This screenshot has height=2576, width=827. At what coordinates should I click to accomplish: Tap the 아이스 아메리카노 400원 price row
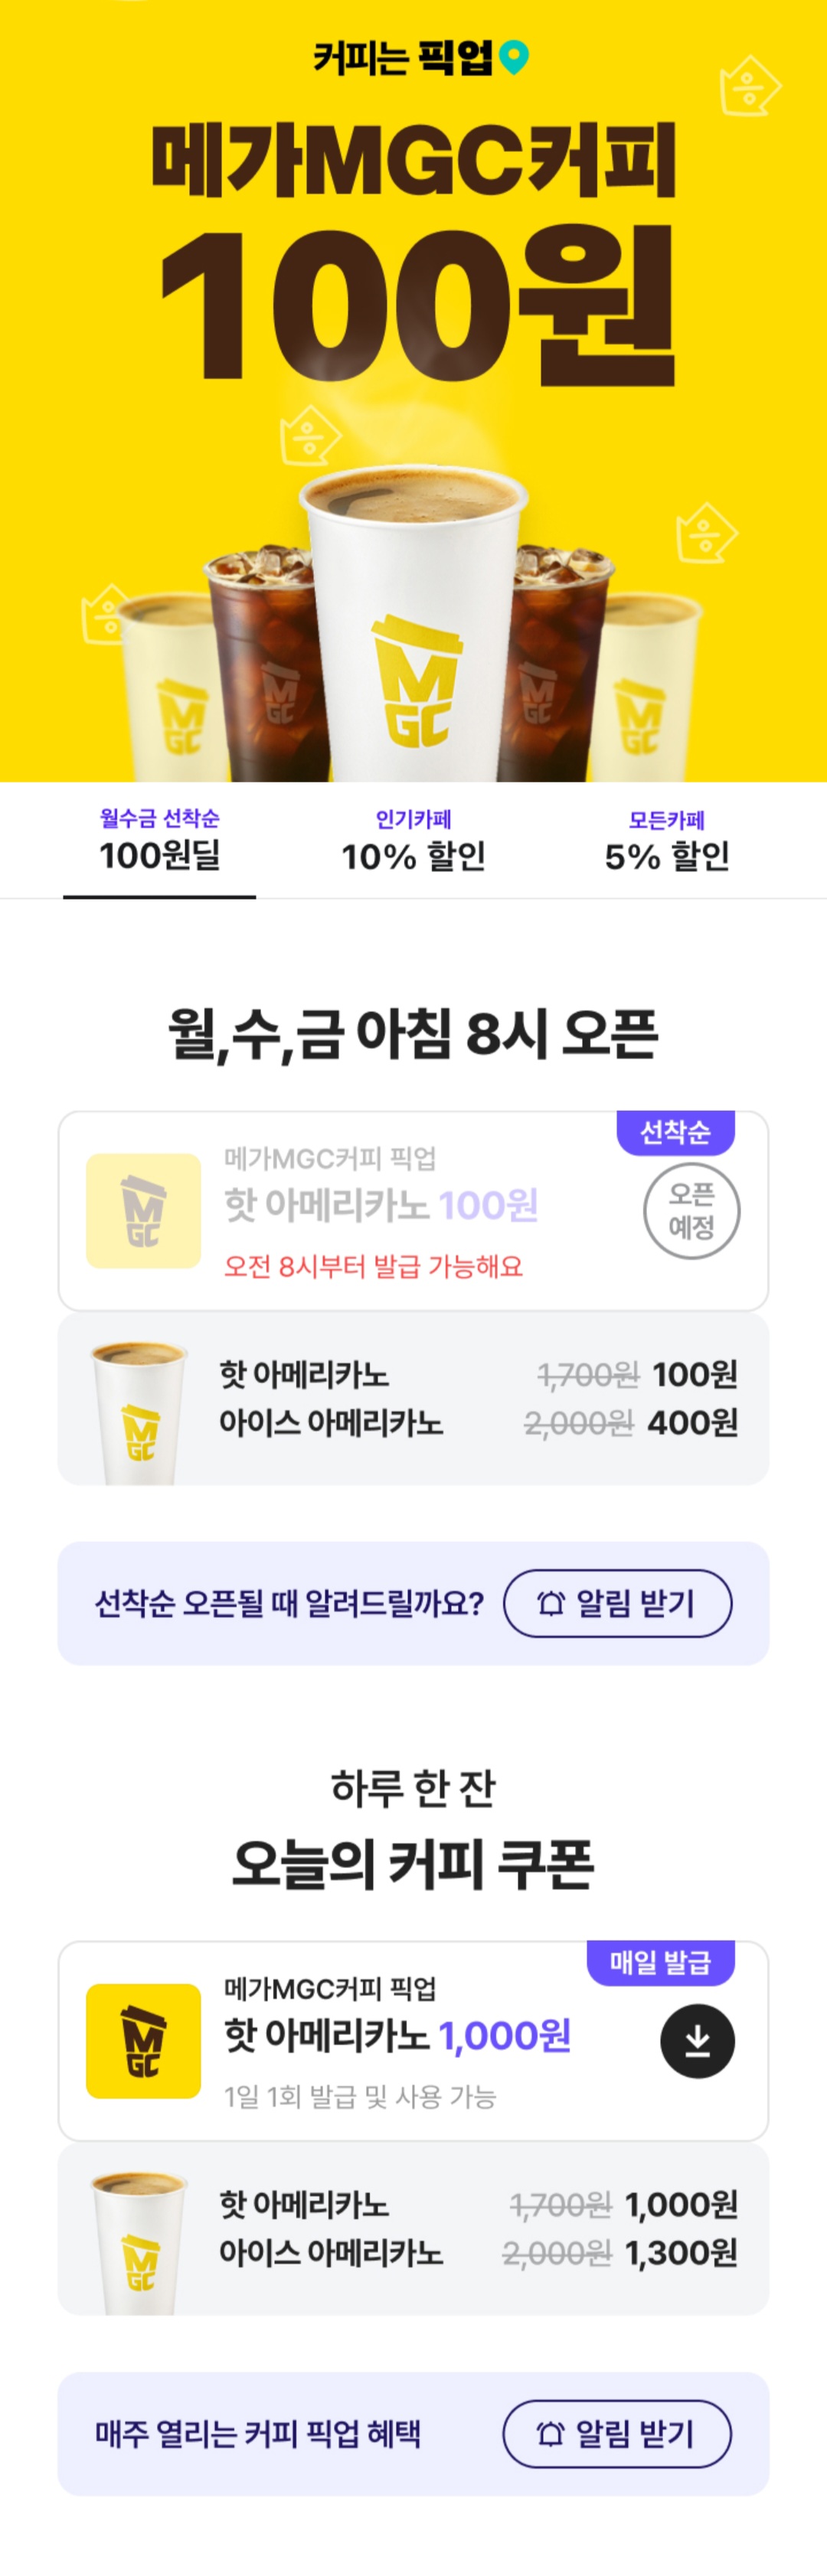pos(478,1422)
